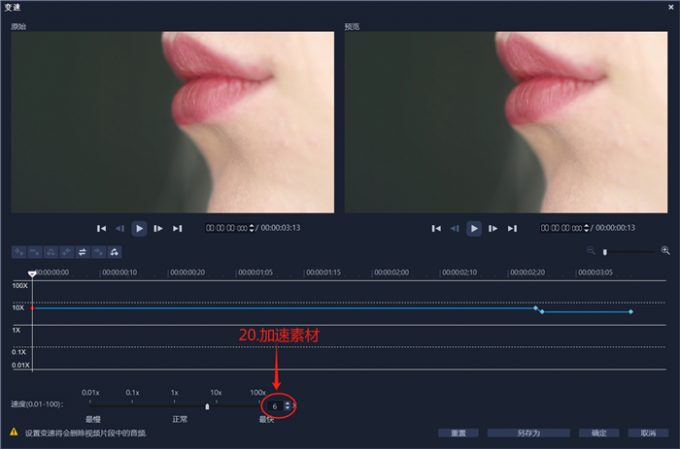Click the last keyframe toolbar icon

click(114, 252)
